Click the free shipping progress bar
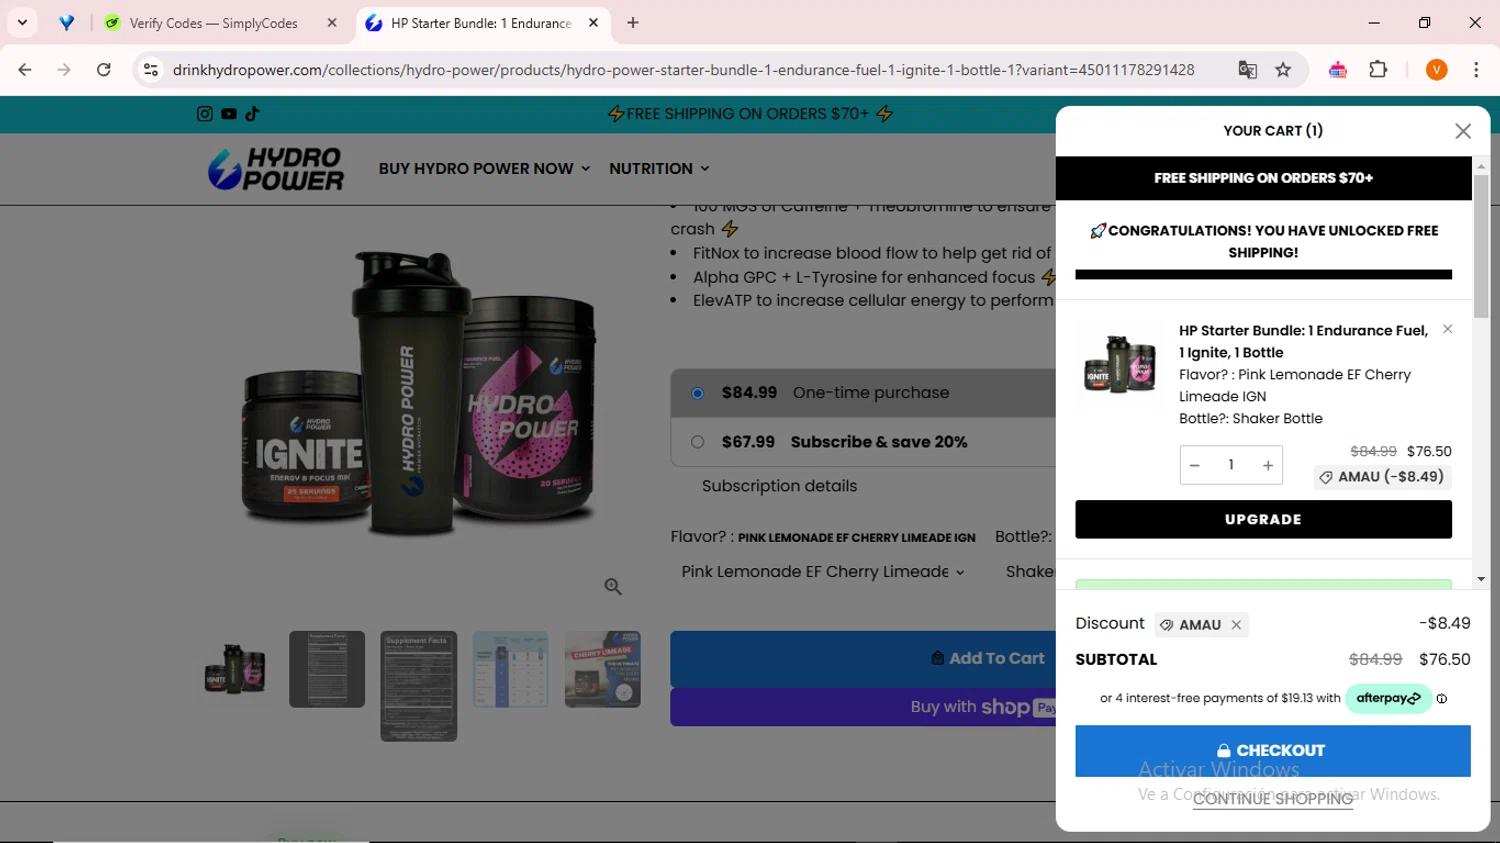This screenshot has width=1500, height=843. (1263, 274)
